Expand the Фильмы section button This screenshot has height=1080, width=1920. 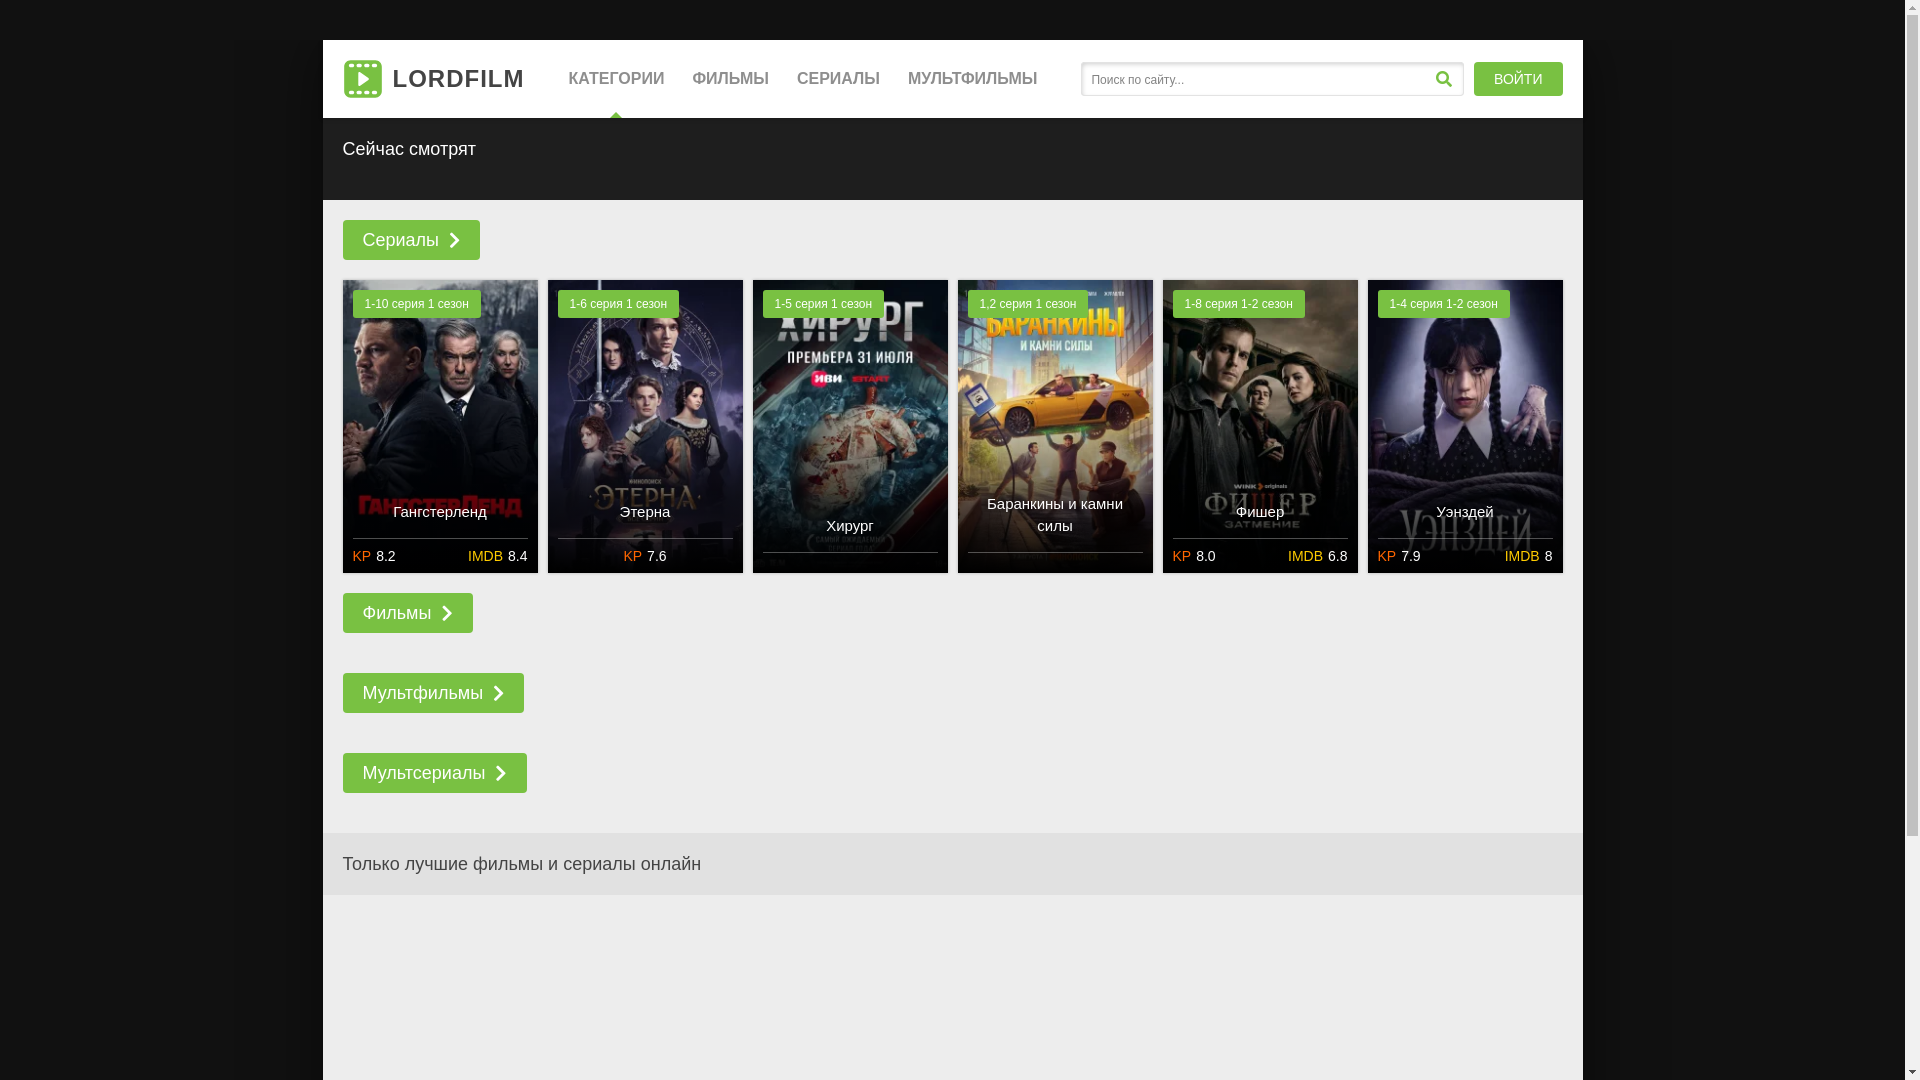pyautogui.click(x=407, y=613)
